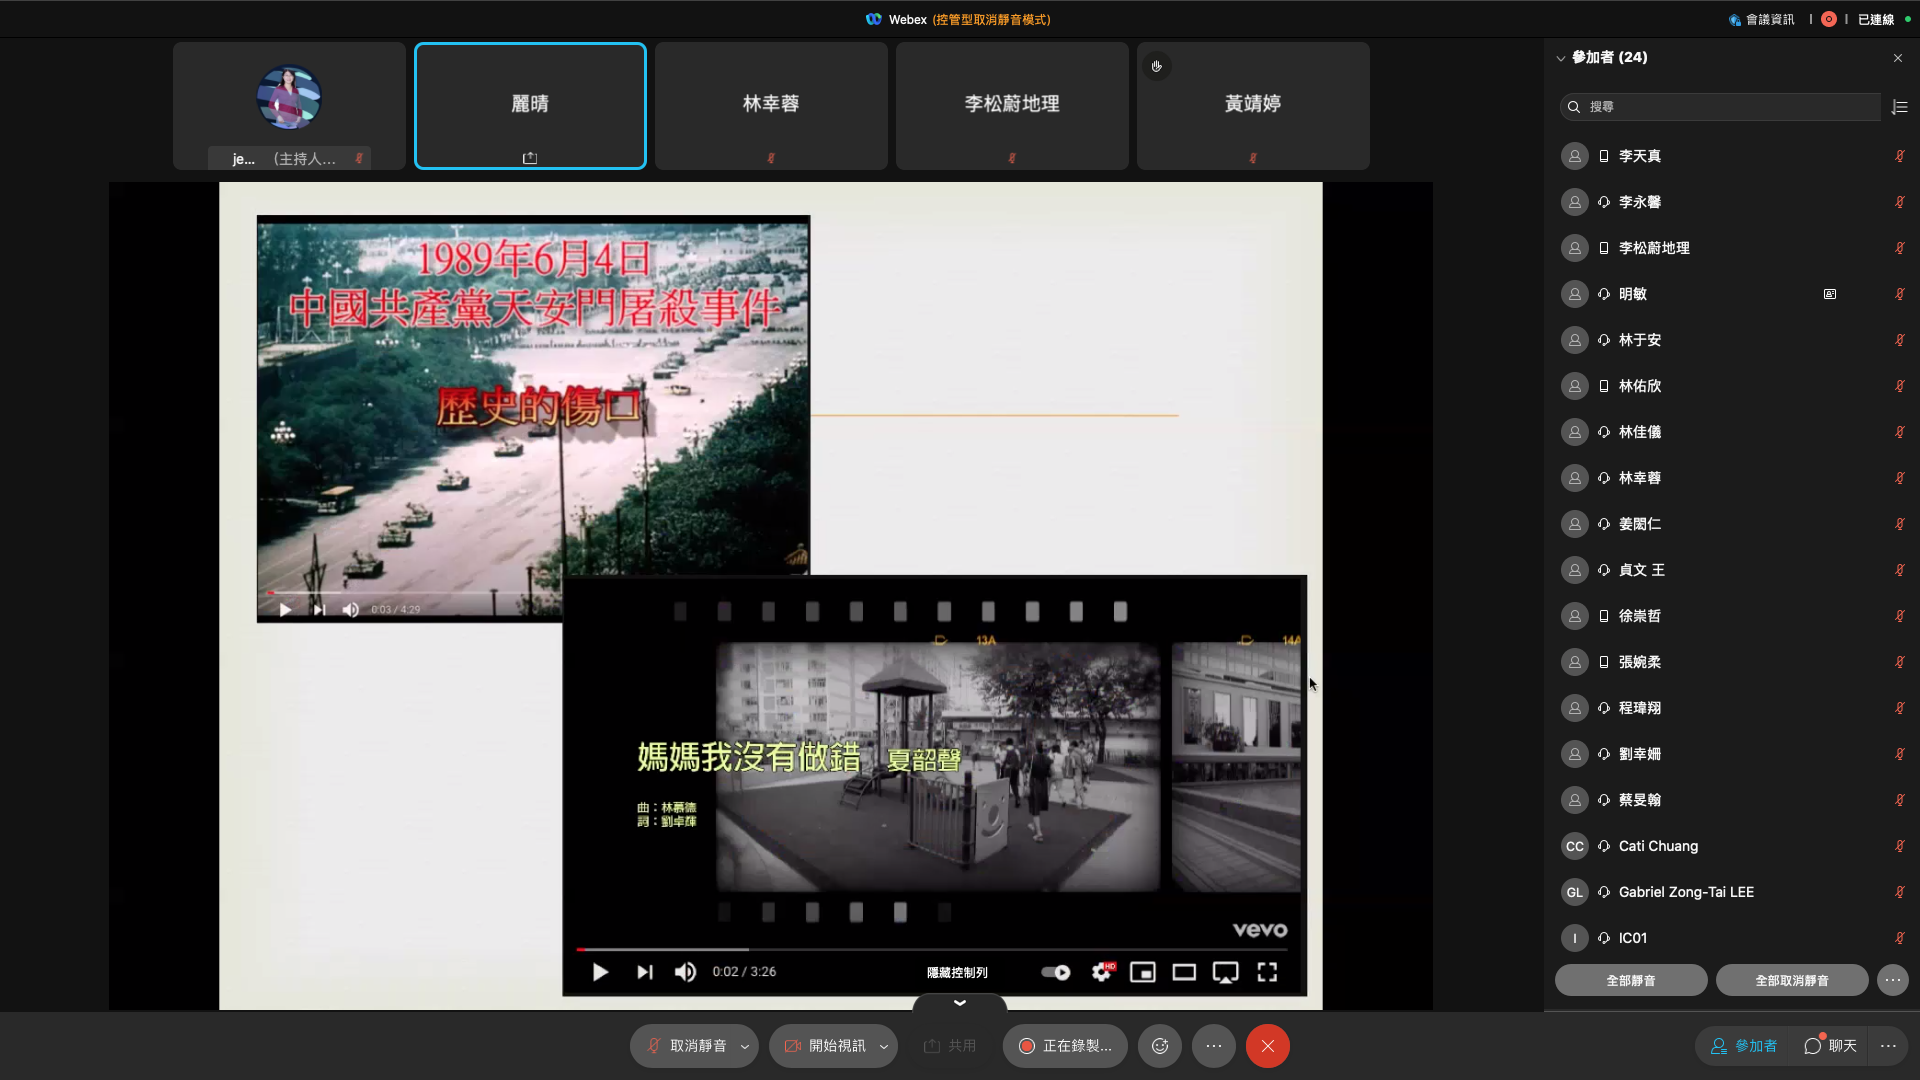The height and width of the screenshot is (1080, 1920).
Task: Toggle the 開始視訊 camera button
Action: click(825, 1046)
